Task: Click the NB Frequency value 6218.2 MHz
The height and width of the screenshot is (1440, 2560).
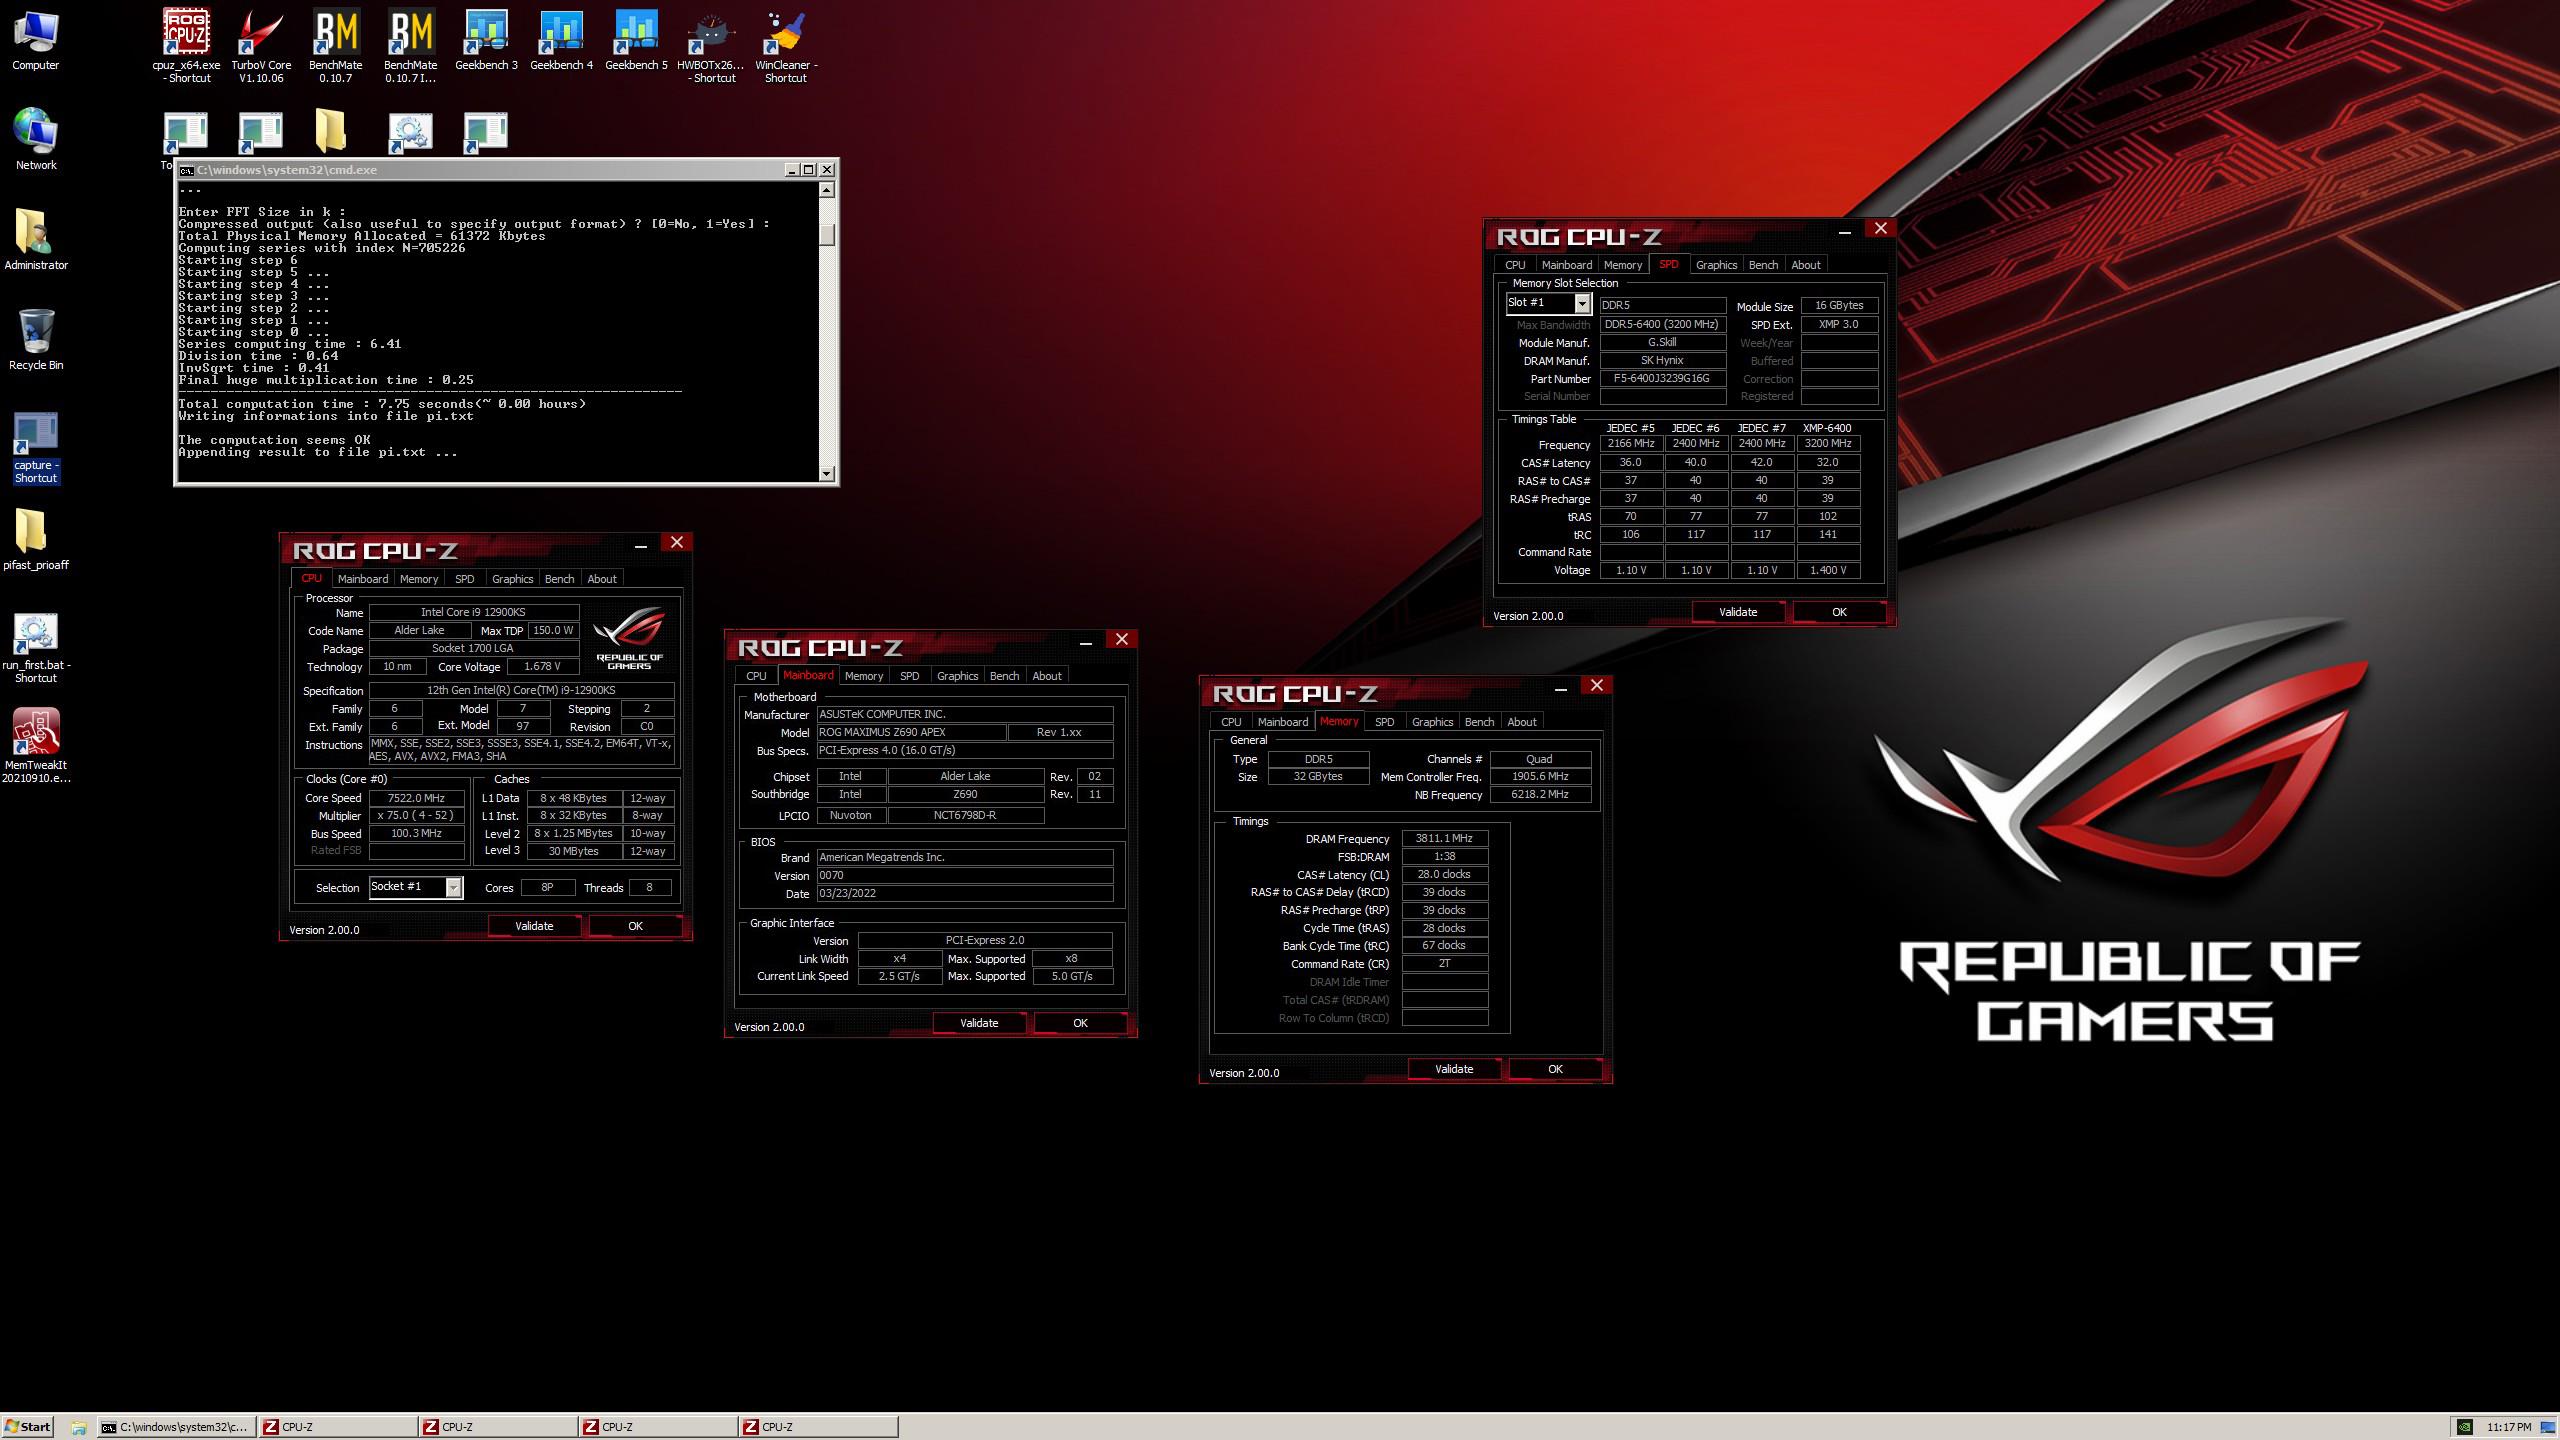Action: (1540, 795)
